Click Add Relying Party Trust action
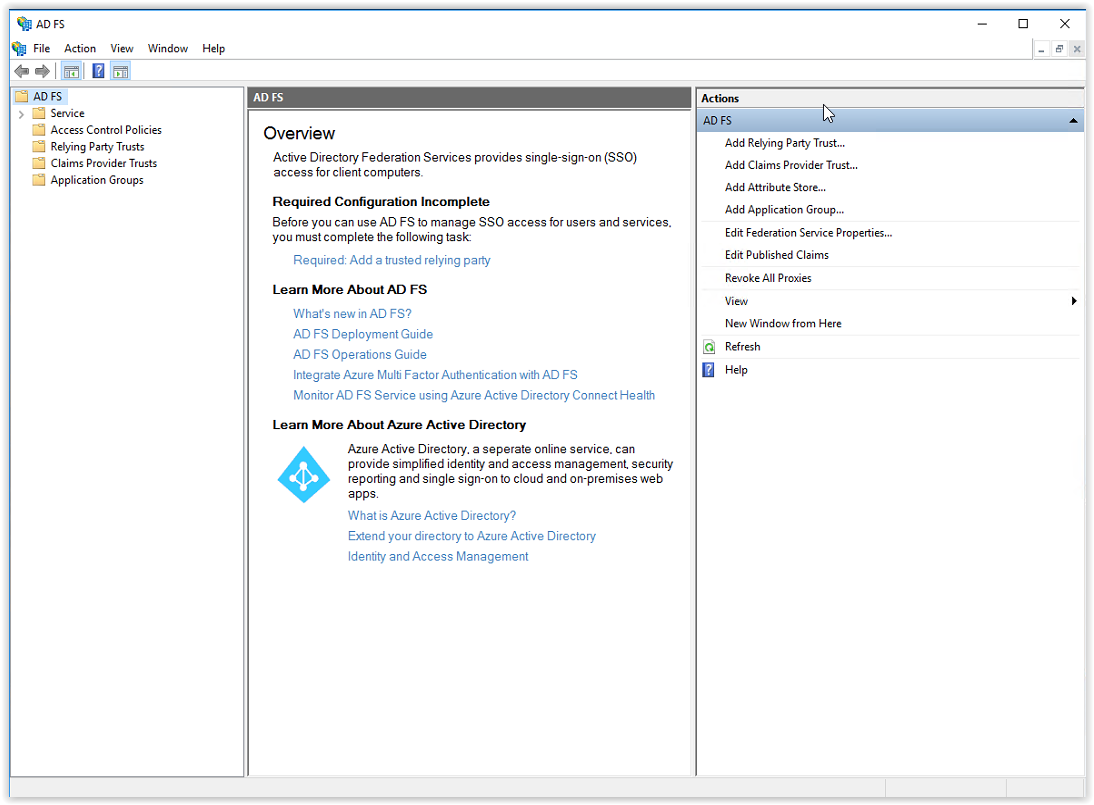Viewport: 1094px width, 805px height. click(x=785, y=143)
